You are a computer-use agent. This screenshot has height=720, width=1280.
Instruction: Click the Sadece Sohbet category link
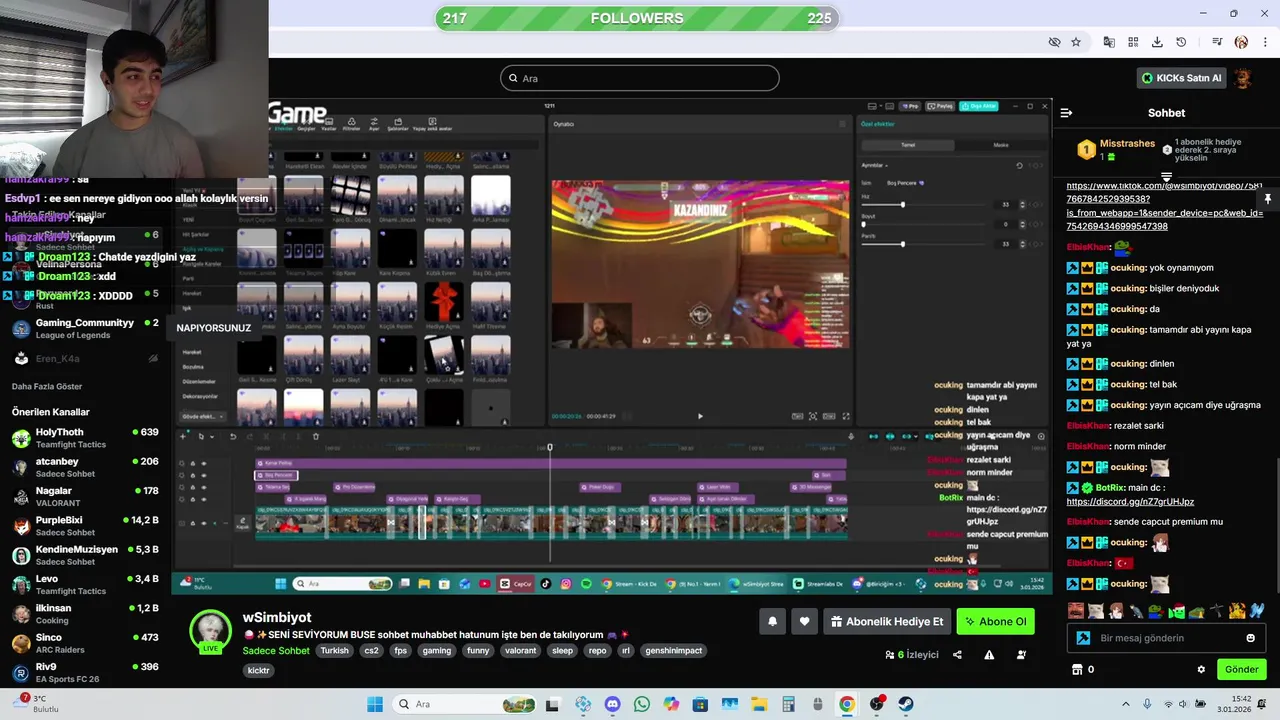(x=276, y=650)
